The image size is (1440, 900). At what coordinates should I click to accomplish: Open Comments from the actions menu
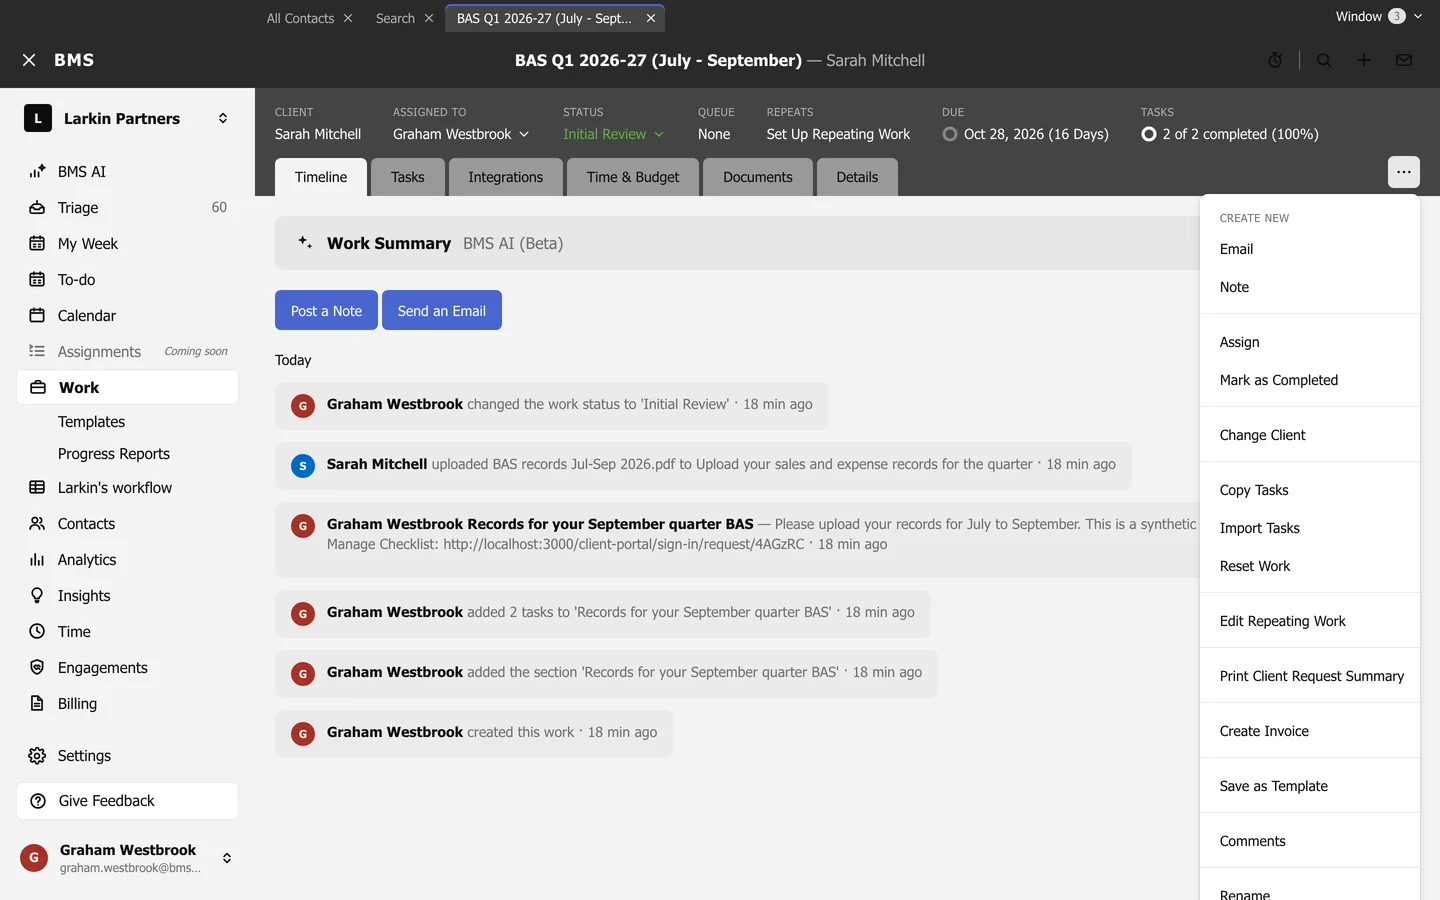pyautogui.click(x=1310, y=841)
